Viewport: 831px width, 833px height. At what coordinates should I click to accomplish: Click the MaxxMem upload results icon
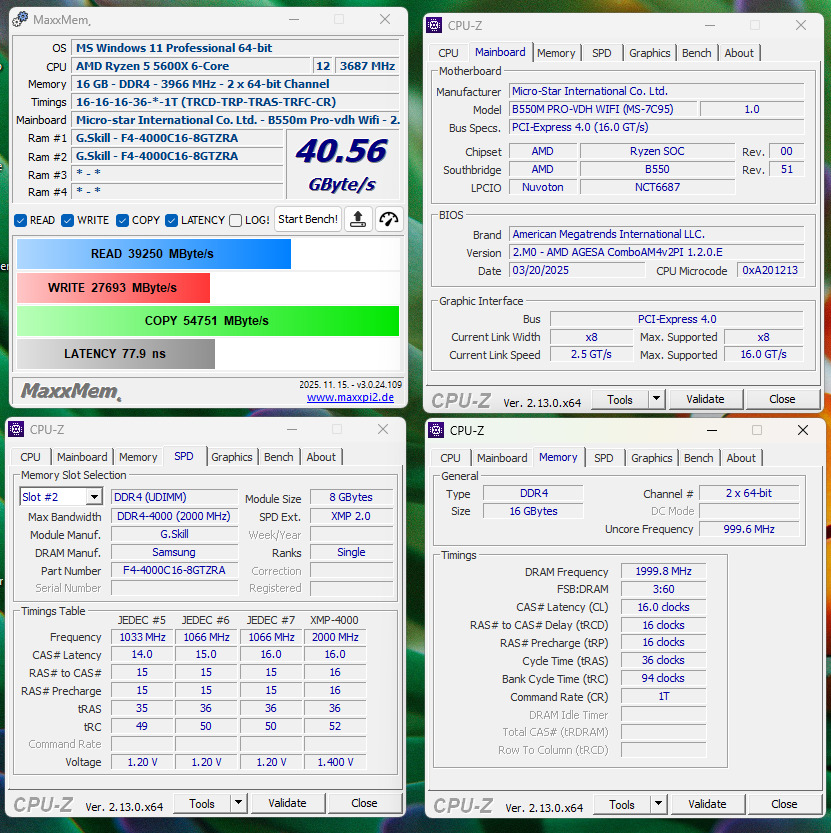[358, 219]
